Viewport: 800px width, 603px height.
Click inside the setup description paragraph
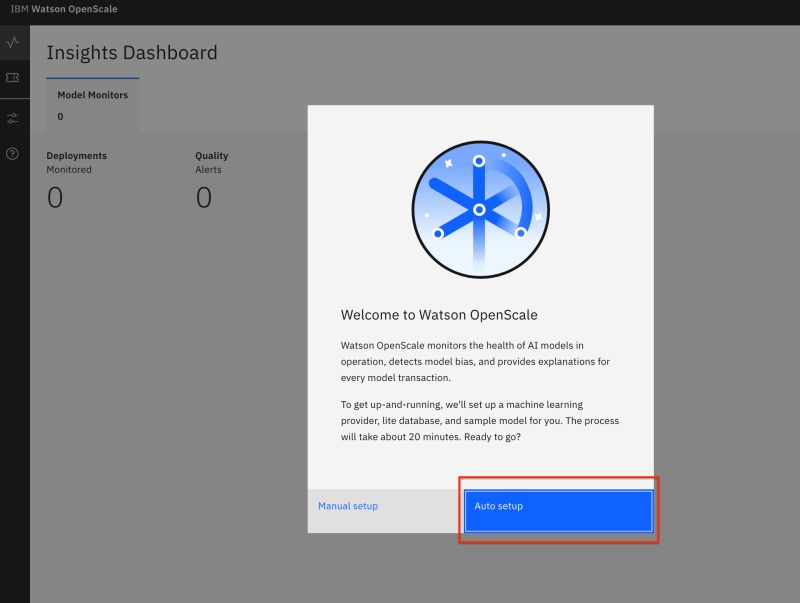point(481,362)
